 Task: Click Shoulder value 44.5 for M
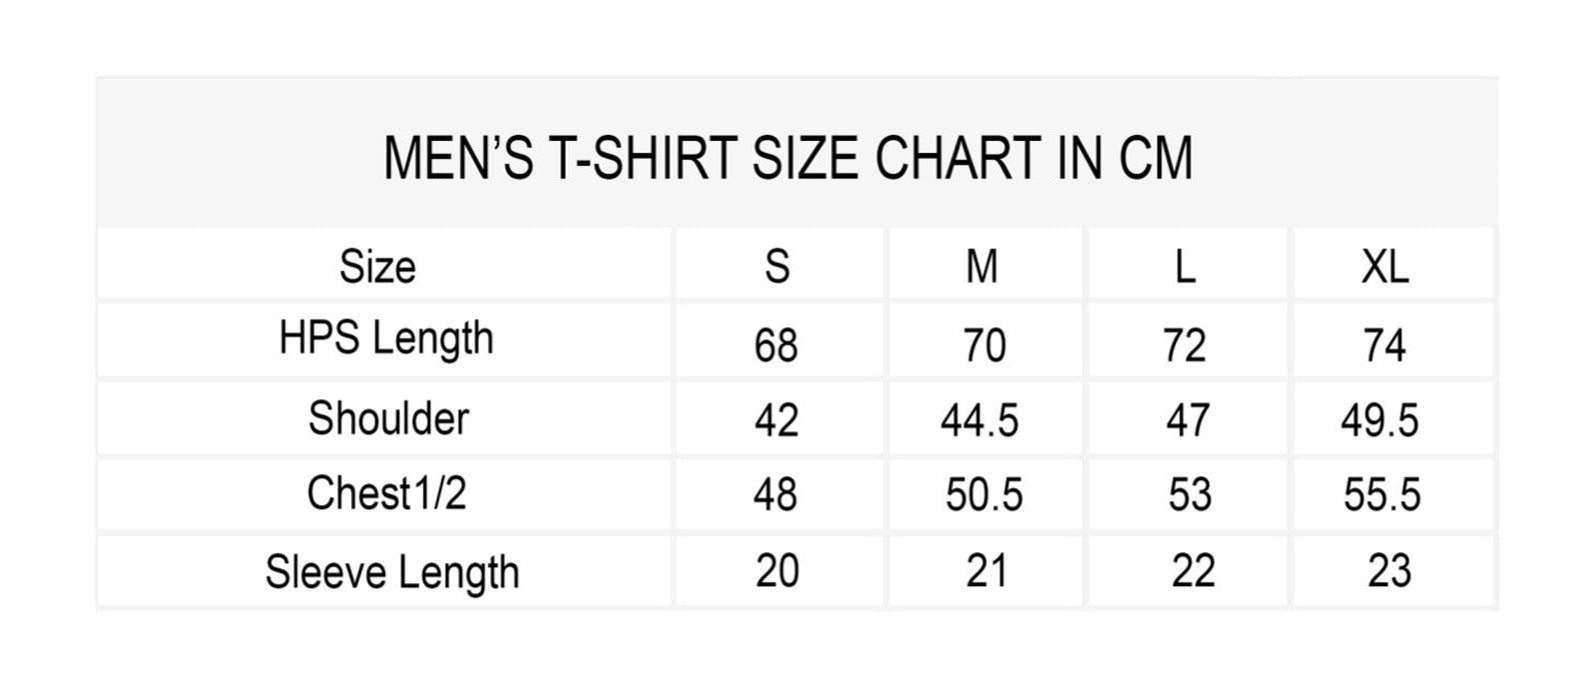click(x=980, y=421)
